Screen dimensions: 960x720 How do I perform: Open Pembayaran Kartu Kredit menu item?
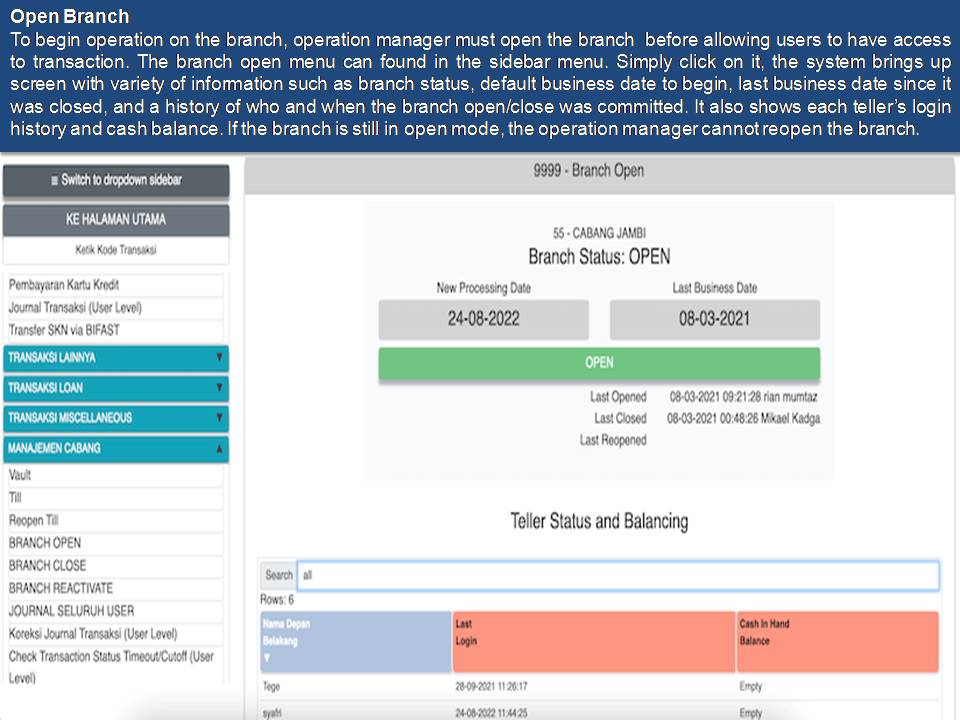tap(65, 285)
